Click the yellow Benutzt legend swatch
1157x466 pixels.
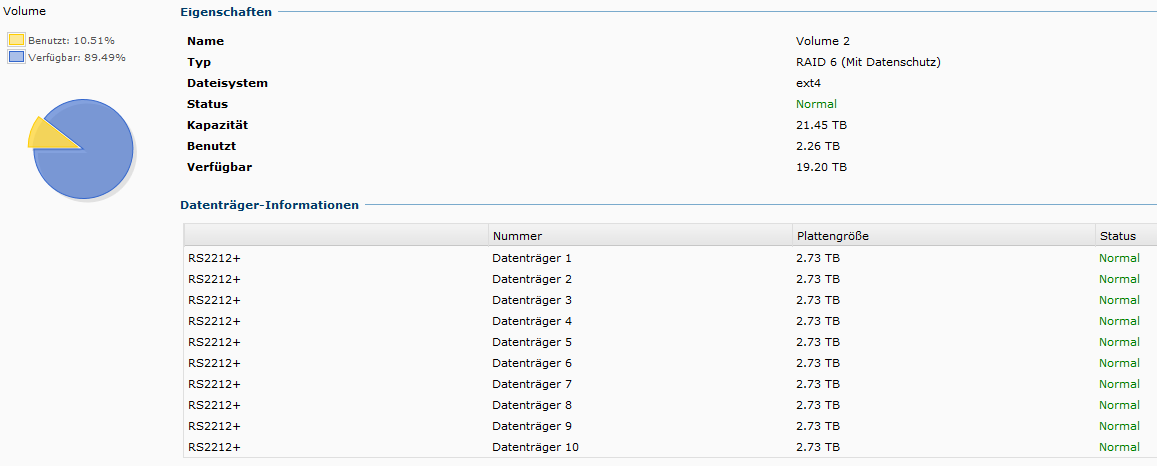tap(16, 40)
